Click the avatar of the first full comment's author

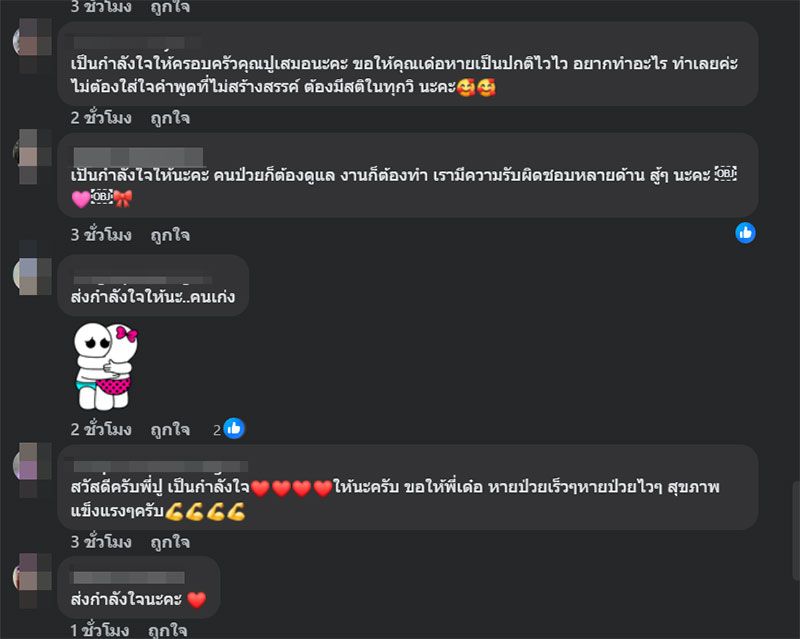32,43
